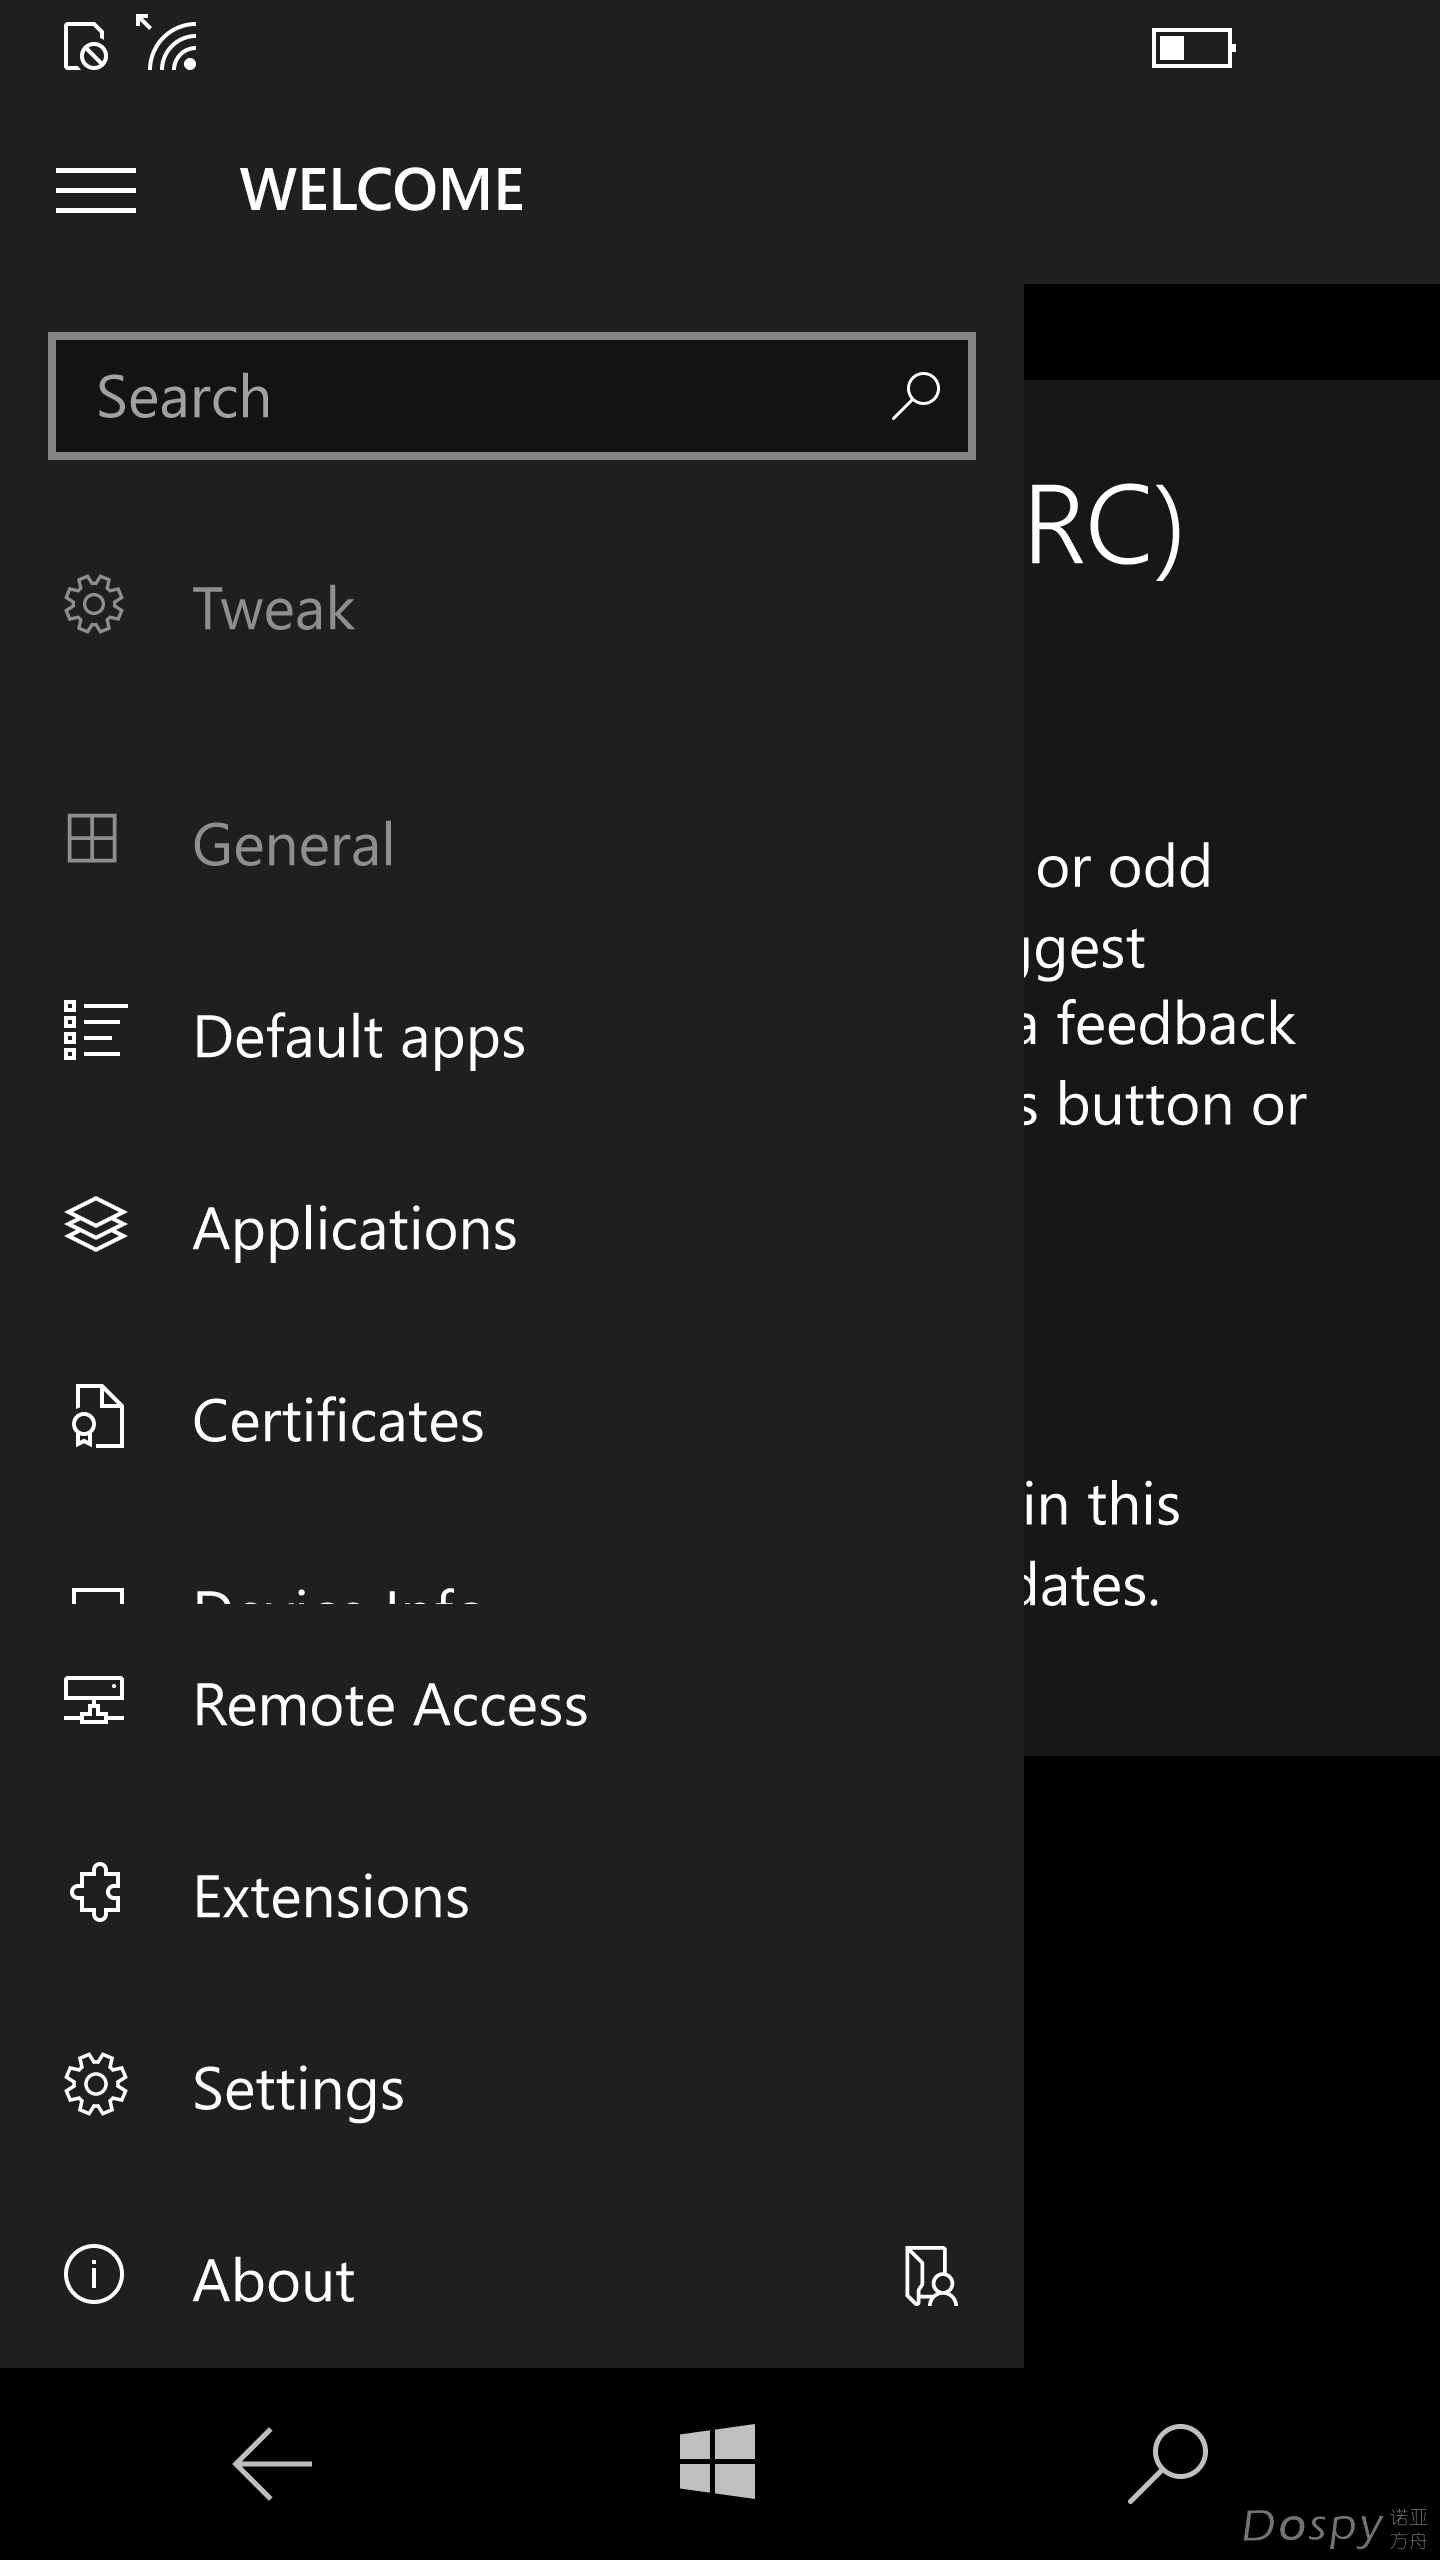Screen dimensions: 1440x2560
Task: Open the Settings menu item
Action: [298, 2088]
